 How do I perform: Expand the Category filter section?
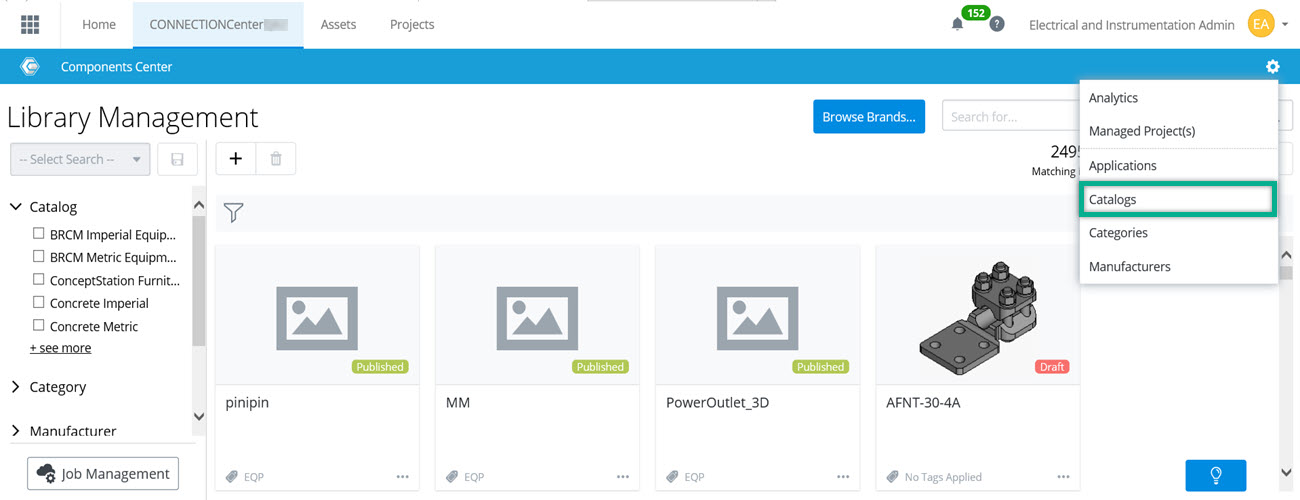[16, 387]
